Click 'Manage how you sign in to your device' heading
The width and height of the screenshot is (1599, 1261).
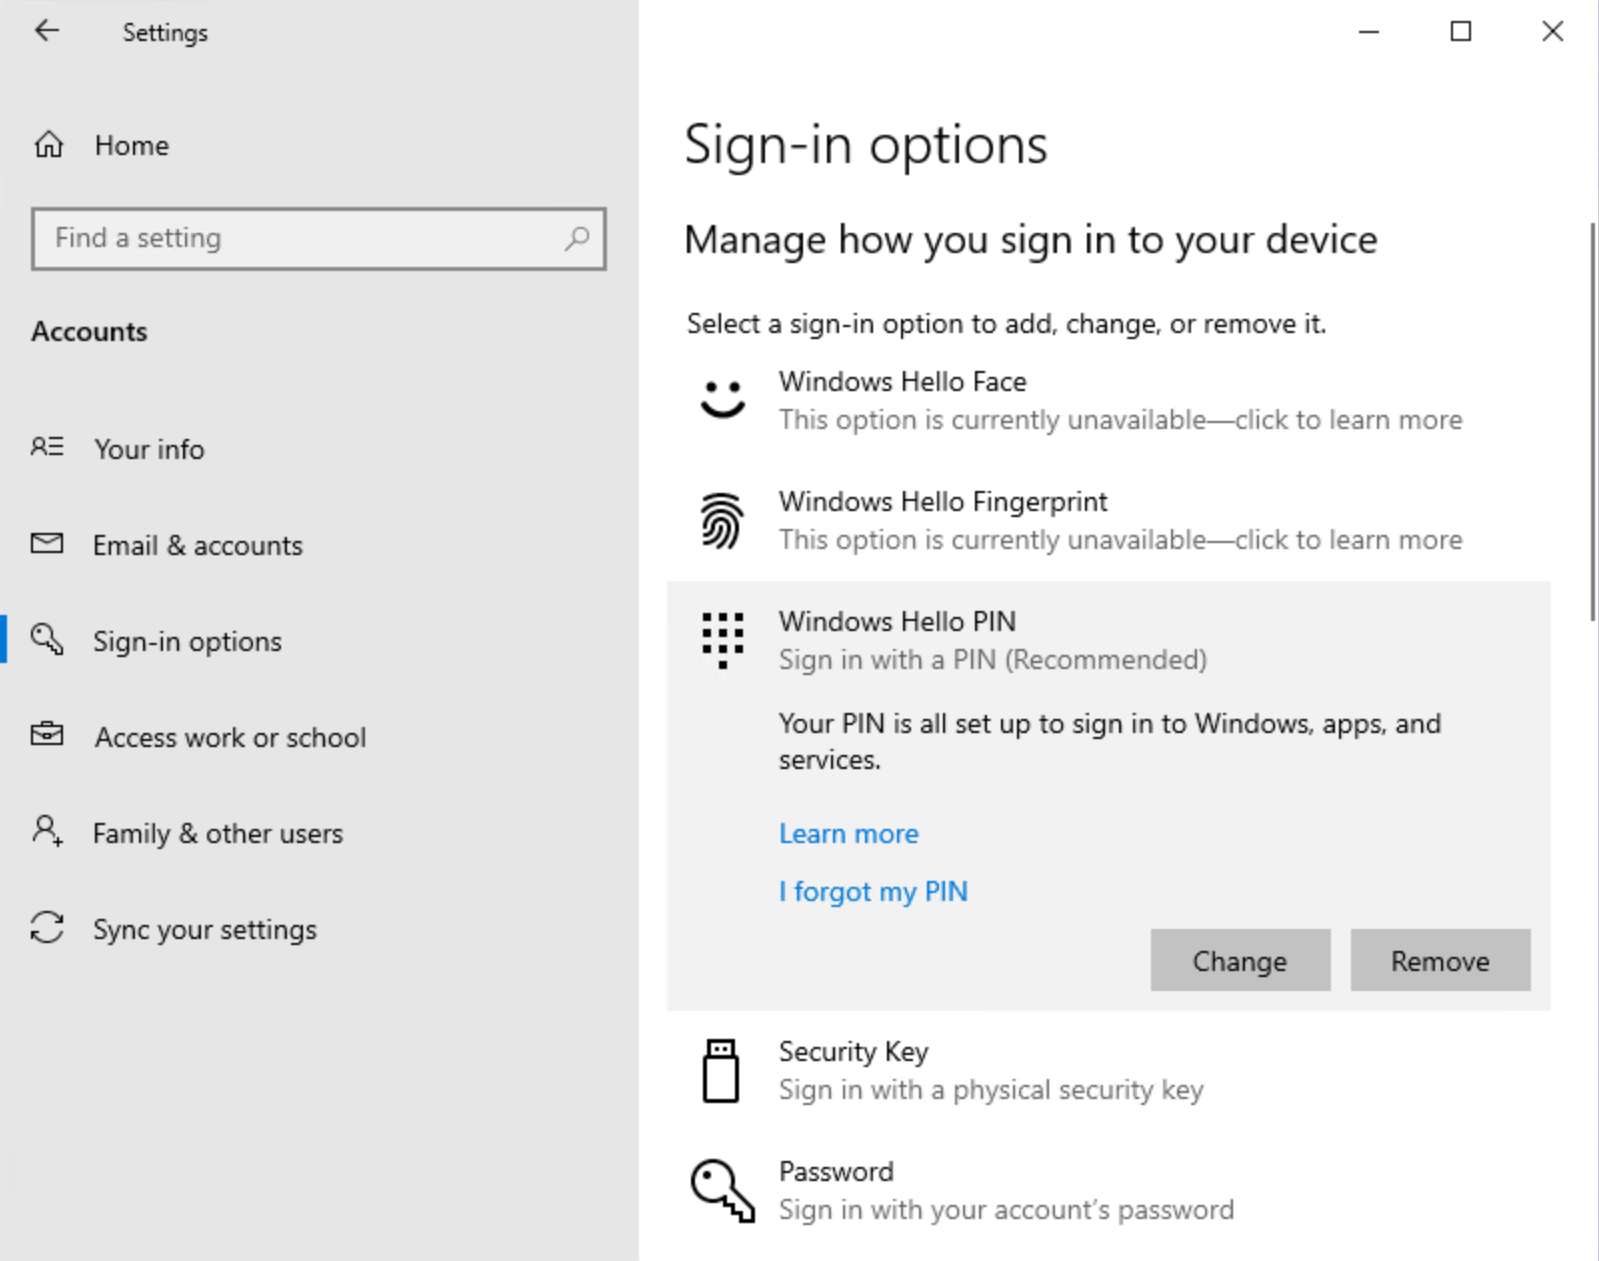[x=1031, y=240]
